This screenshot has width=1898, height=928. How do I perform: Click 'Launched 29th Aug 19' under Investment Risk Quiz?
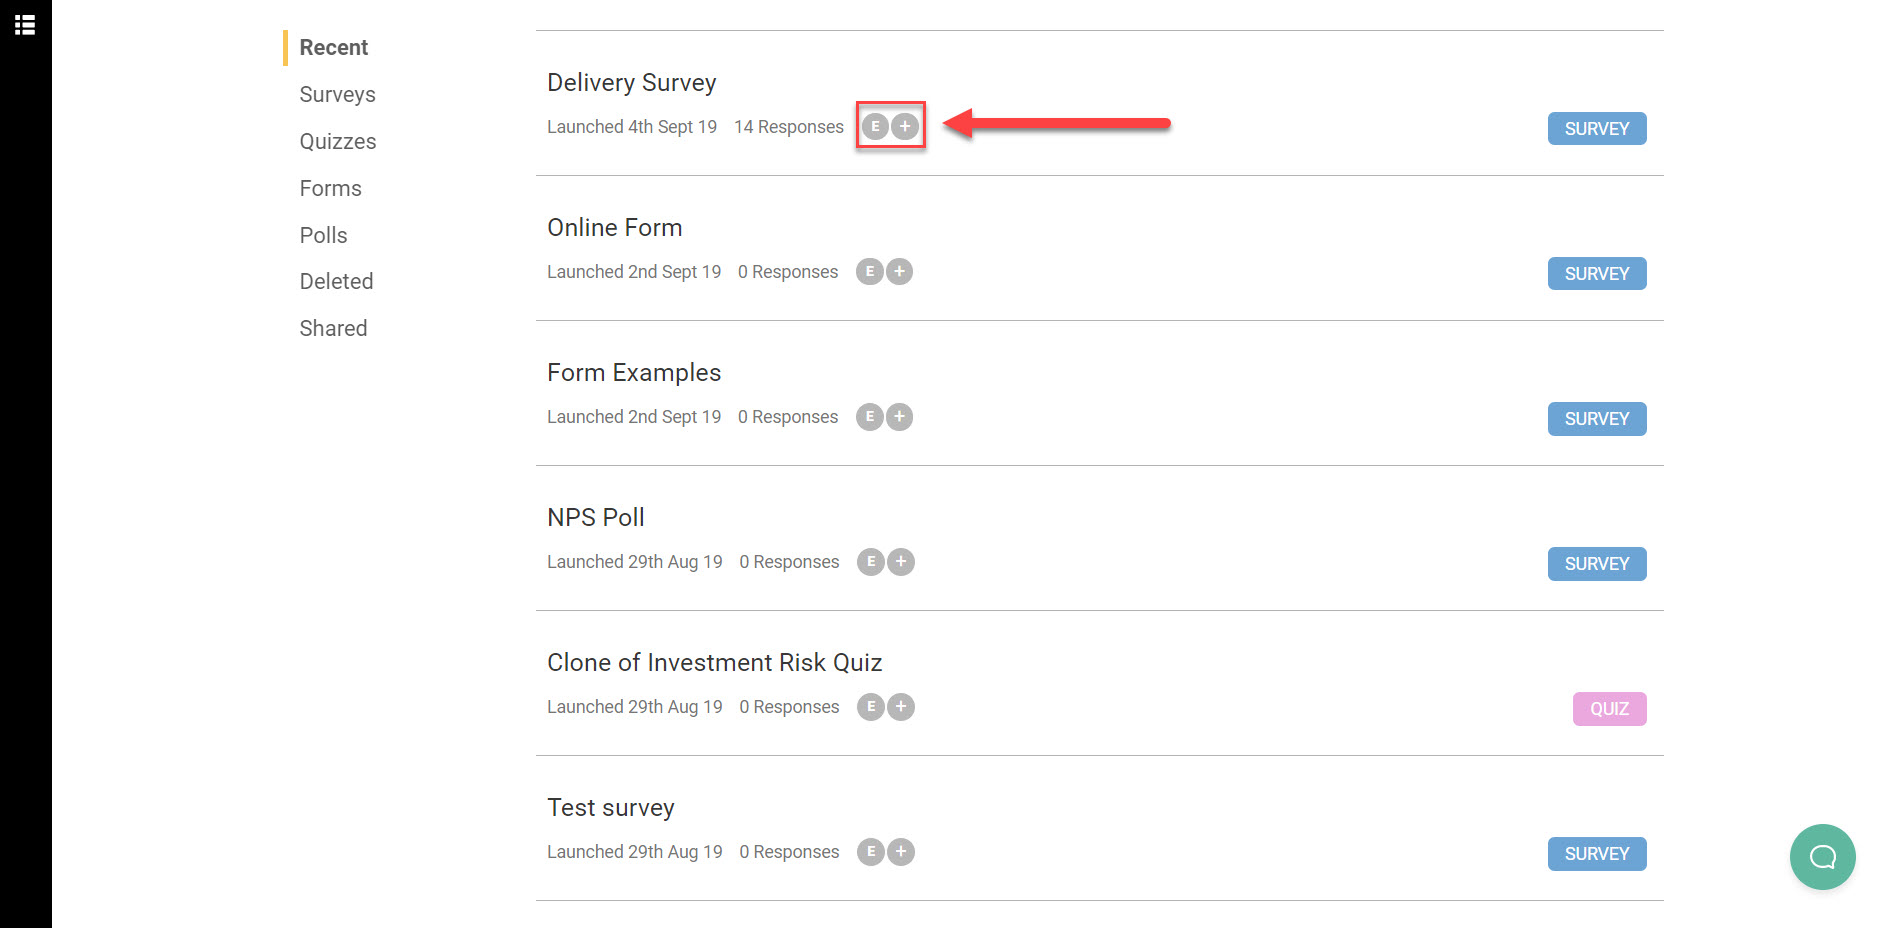635,707
